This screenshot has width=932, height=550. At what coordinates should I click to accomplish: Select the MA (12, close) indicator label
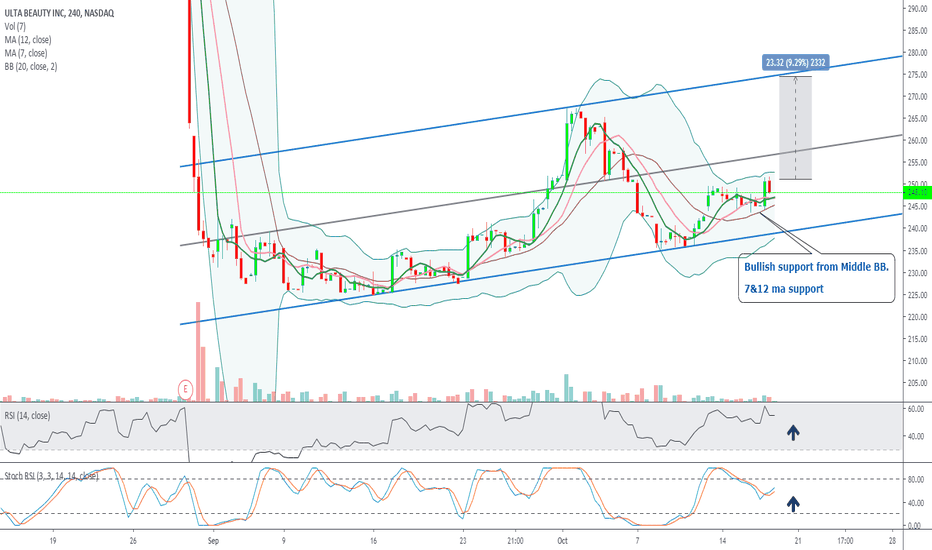[28, 40]
